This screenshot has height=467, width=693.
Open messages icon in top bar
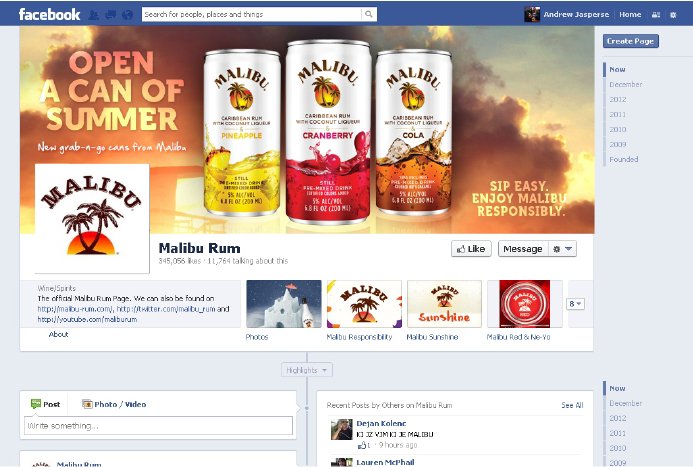[x=110, y=15]
